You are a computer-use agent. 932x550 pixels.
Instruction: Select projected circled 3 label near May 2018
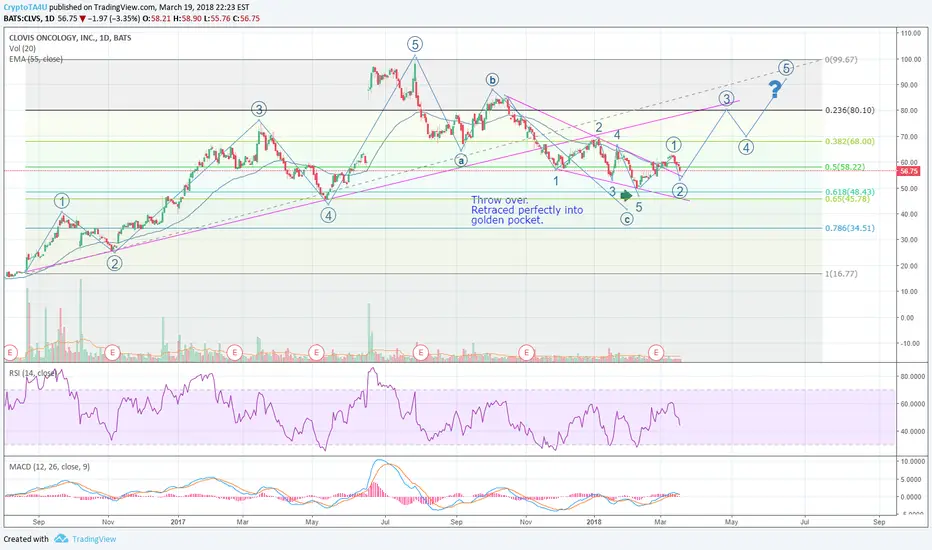point(726,99)
